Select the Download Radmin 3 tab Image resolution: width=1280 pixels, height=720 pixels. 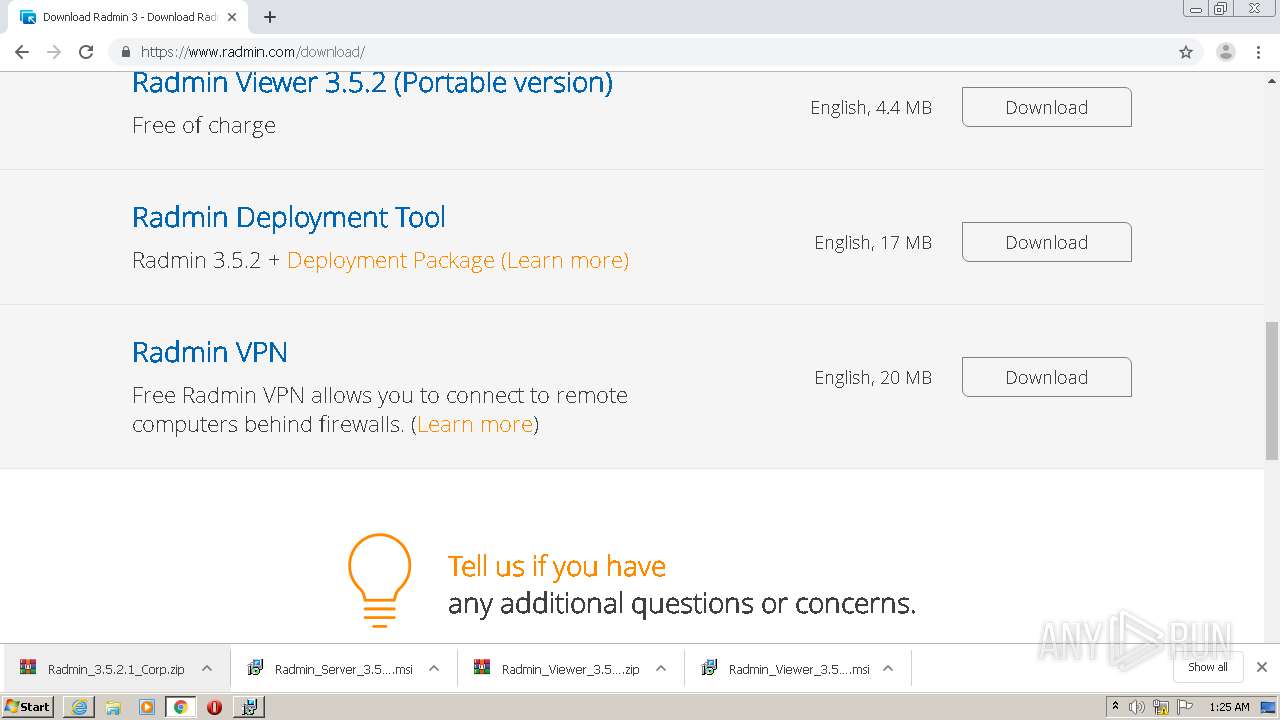(x=128, y=17)
